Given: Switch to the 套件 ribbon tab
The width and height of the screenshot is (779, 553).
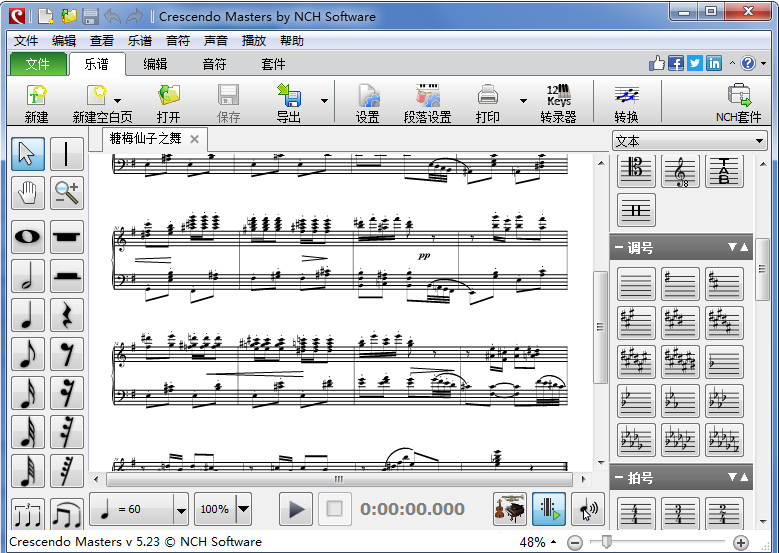Looking at the screenshot, I should [273, 64].
